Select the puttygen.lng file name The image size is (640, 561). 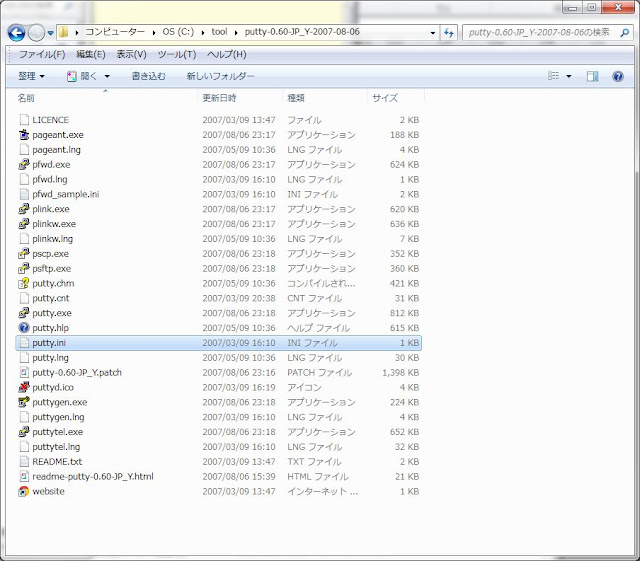[x=58, y=417]
